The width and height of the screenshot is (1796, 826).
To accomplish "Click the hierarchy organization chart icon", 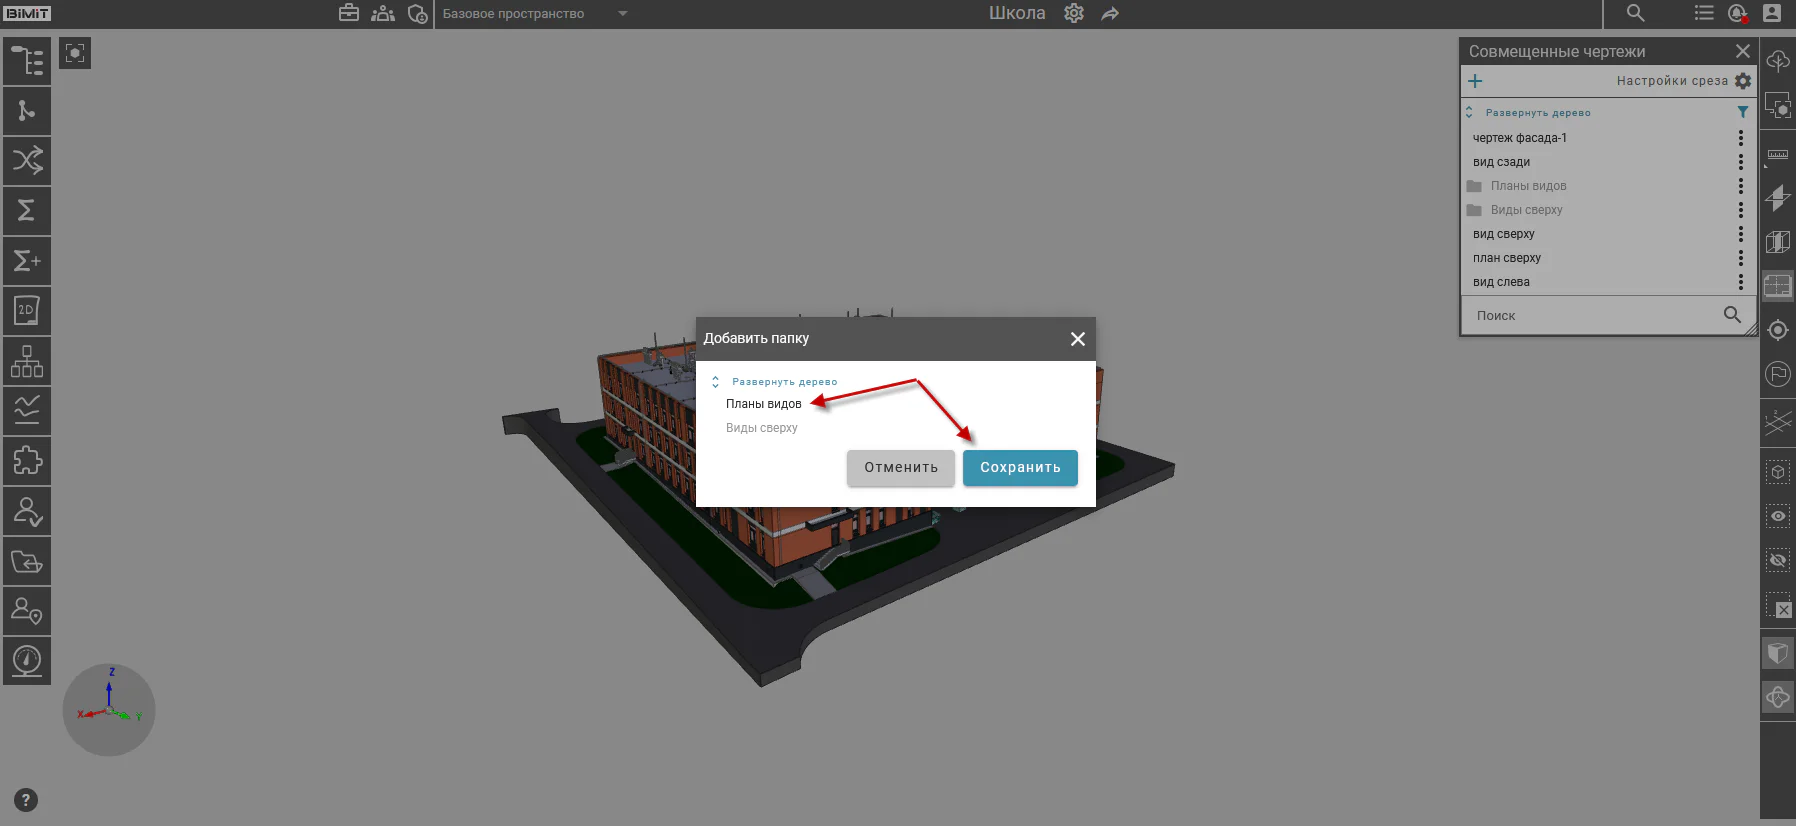I will (x=27, y=361).
